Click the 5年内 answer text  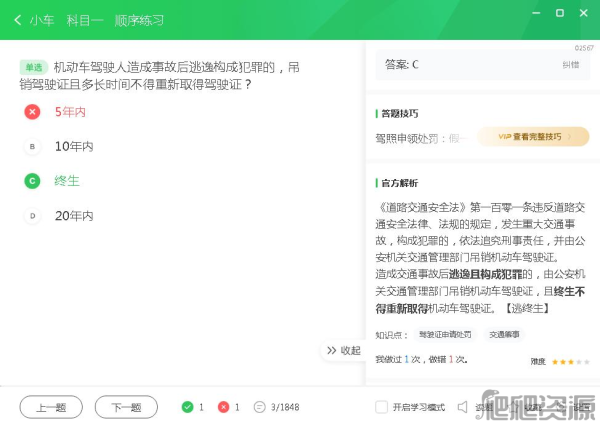(x=70, y=112)
